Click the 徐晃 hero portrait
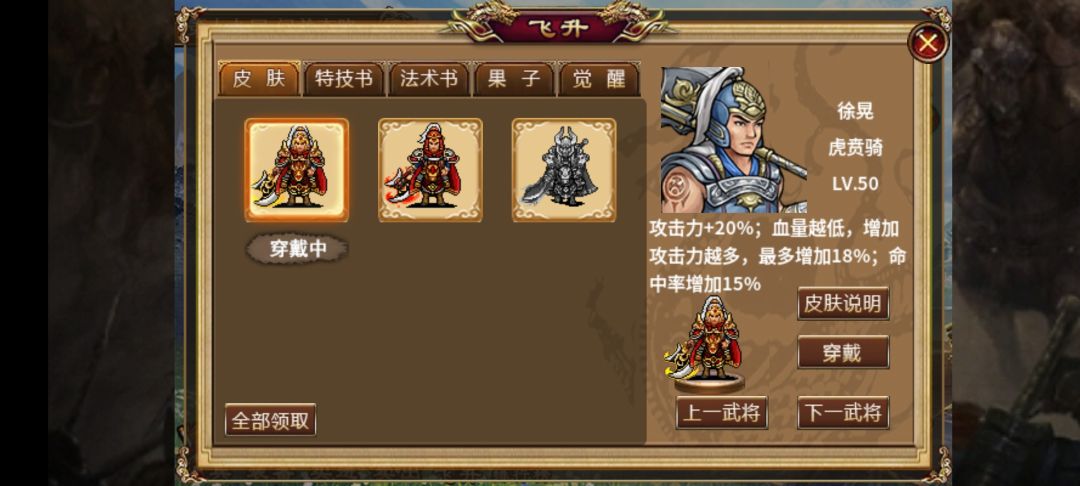 [734, 140]
